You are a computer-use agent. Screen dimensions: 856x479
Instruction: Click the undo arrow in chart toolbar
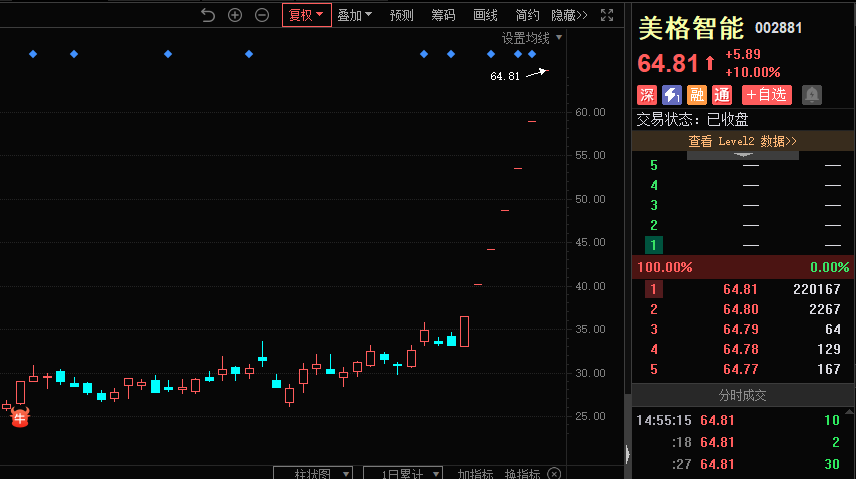[x=208, y=15]
